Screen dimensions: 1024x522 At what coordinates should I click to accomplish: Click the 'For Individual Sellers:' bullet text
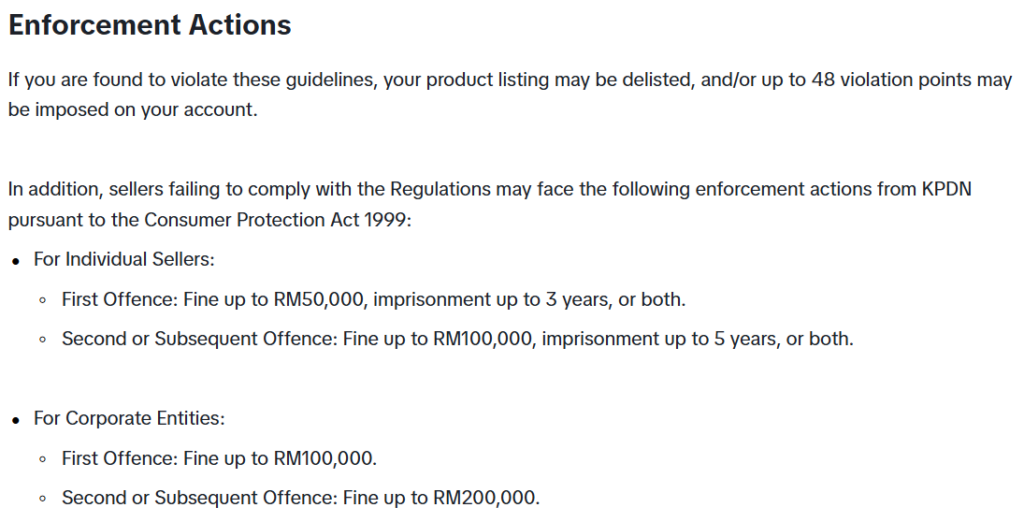click(x=124, y=259)
